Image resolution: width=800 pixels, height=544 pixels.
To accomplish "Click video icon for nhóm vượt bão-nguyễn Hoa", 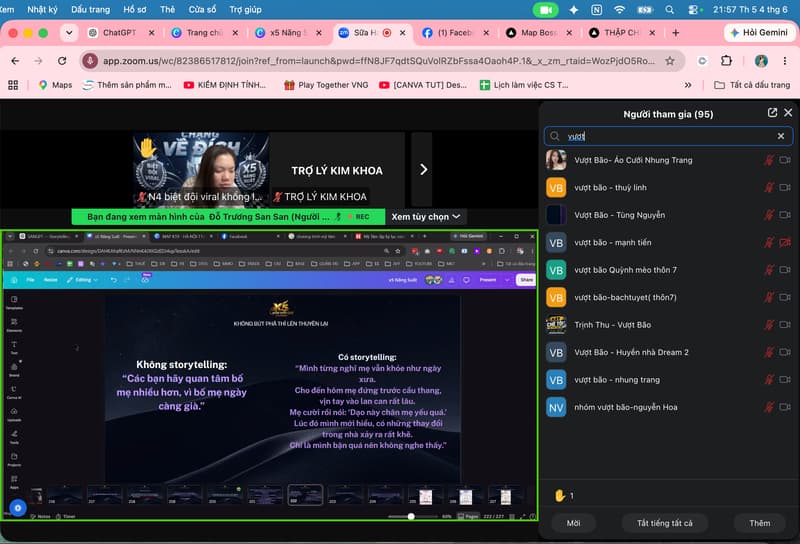I will (785, 407).
